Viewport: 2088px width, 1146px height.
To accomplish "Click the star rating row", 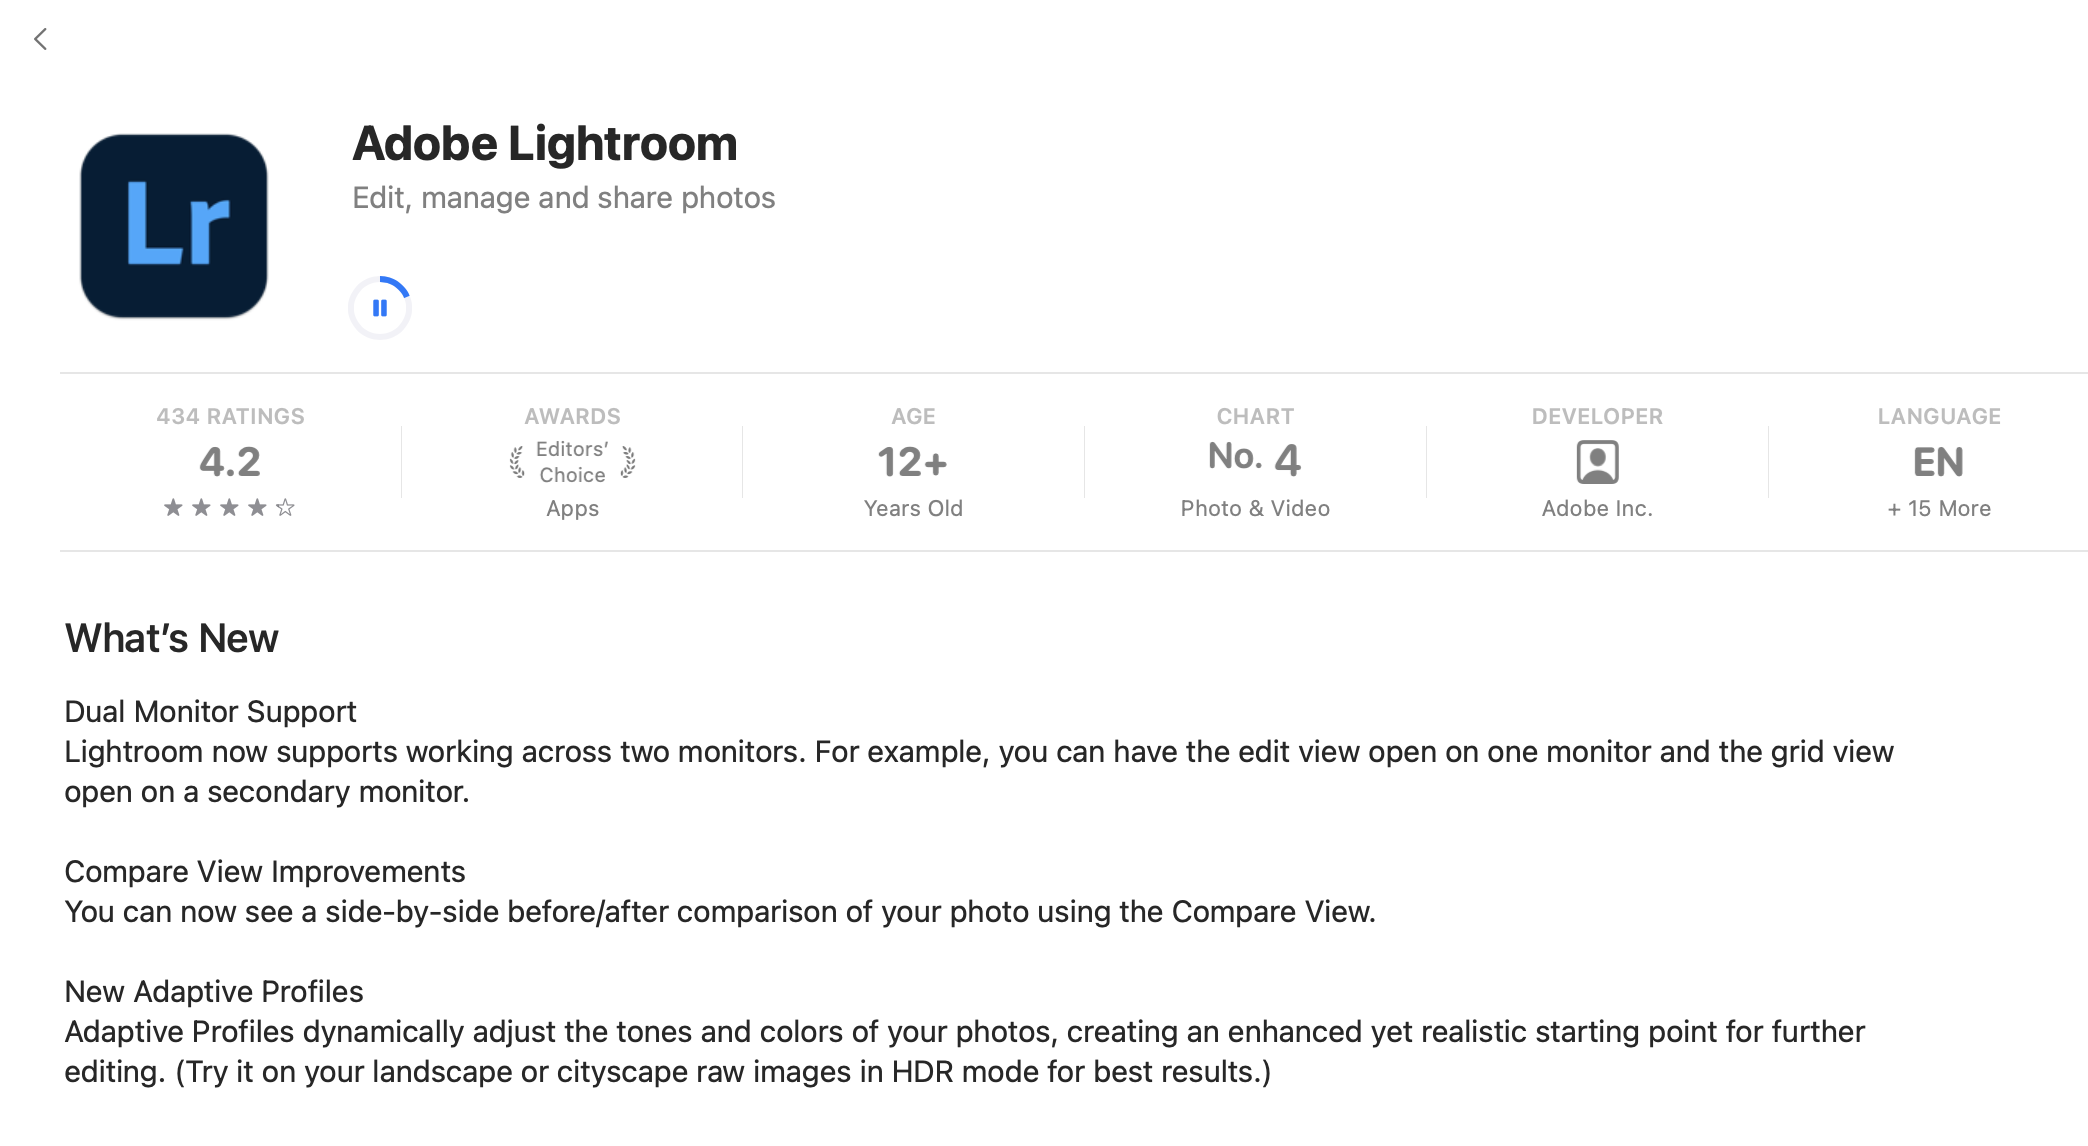I will click(x=229, y=508).
